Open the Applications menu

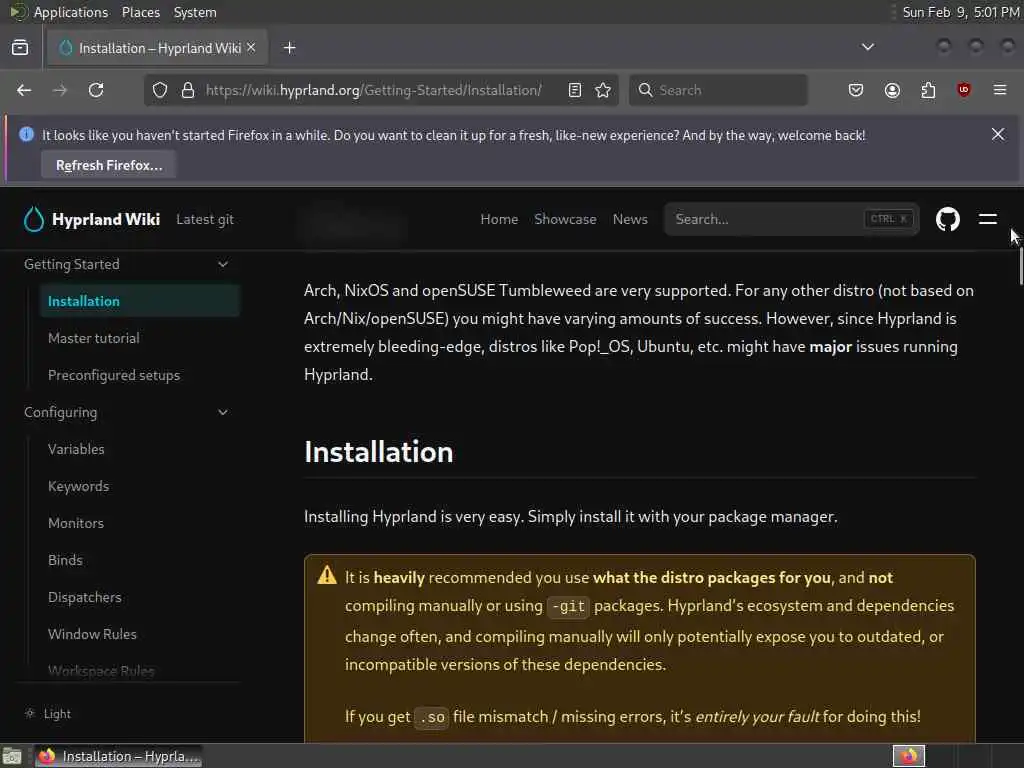tap(71, 12)
